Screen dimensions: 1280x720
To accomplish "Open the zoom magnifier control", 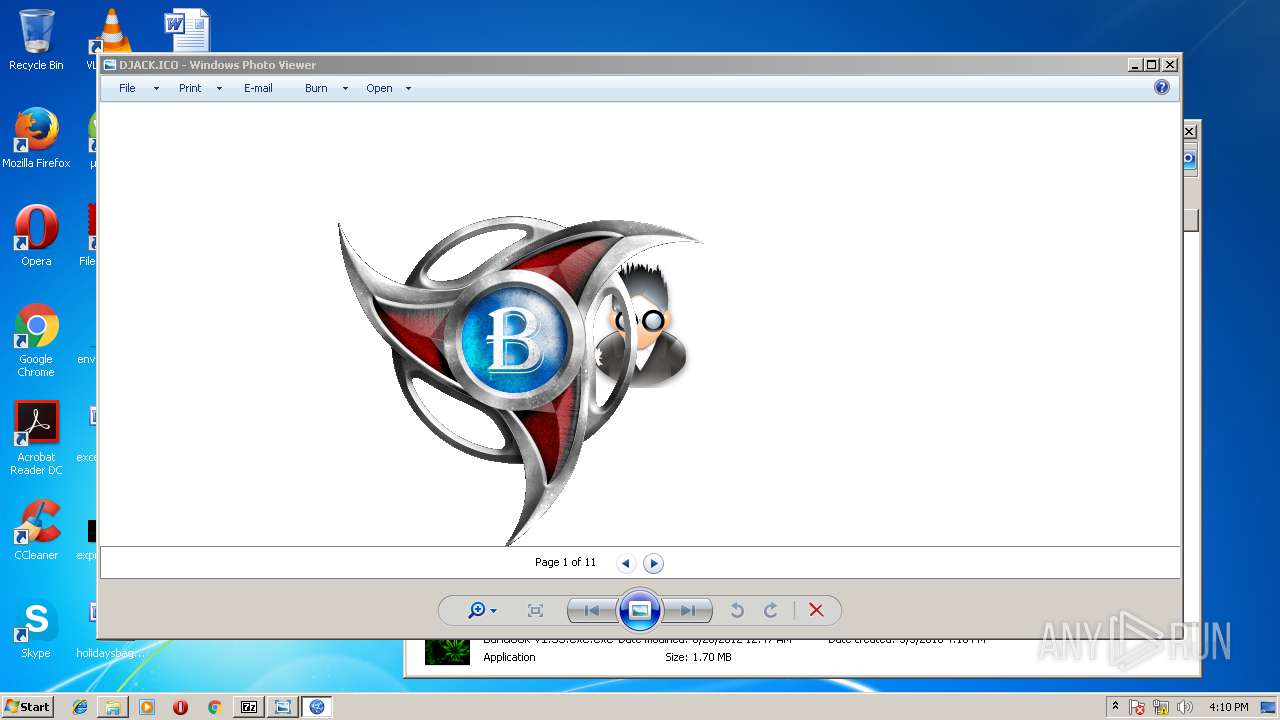I will click(x=482, y=610).
